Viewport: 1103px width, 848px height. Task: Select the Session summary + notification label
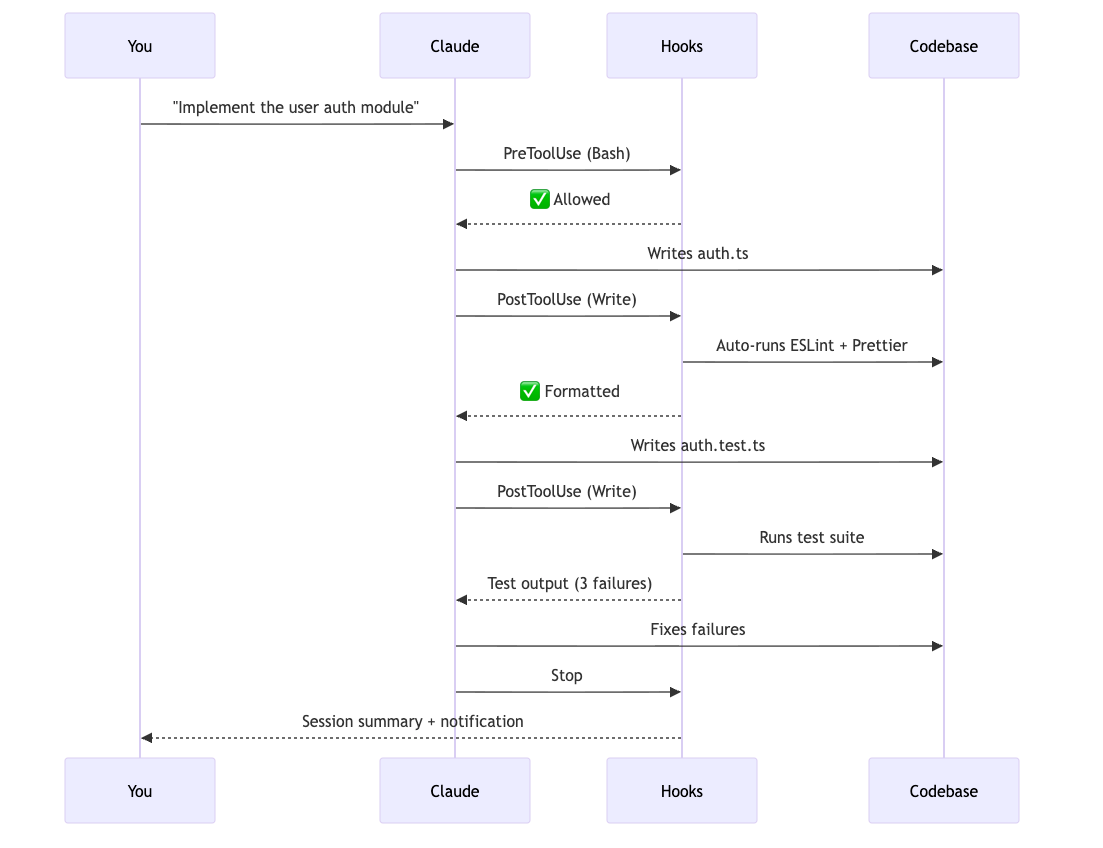pyautogui.click(x=413, y=721)
